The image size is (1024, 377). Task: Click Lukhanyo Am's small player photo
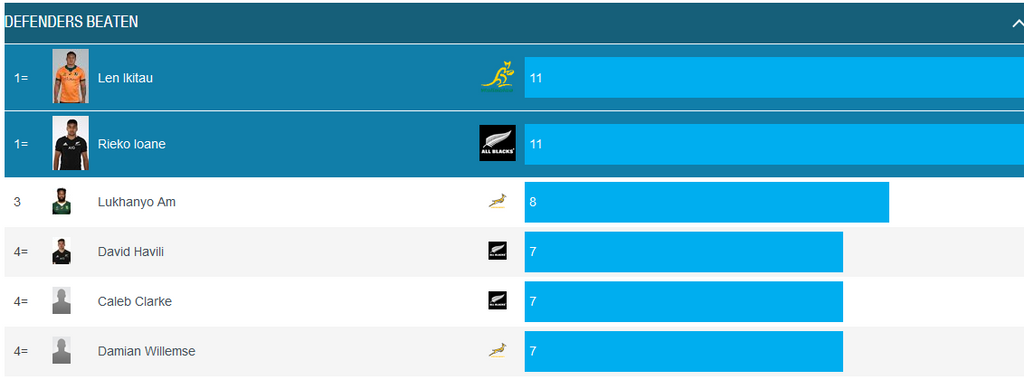pos(61,201)
